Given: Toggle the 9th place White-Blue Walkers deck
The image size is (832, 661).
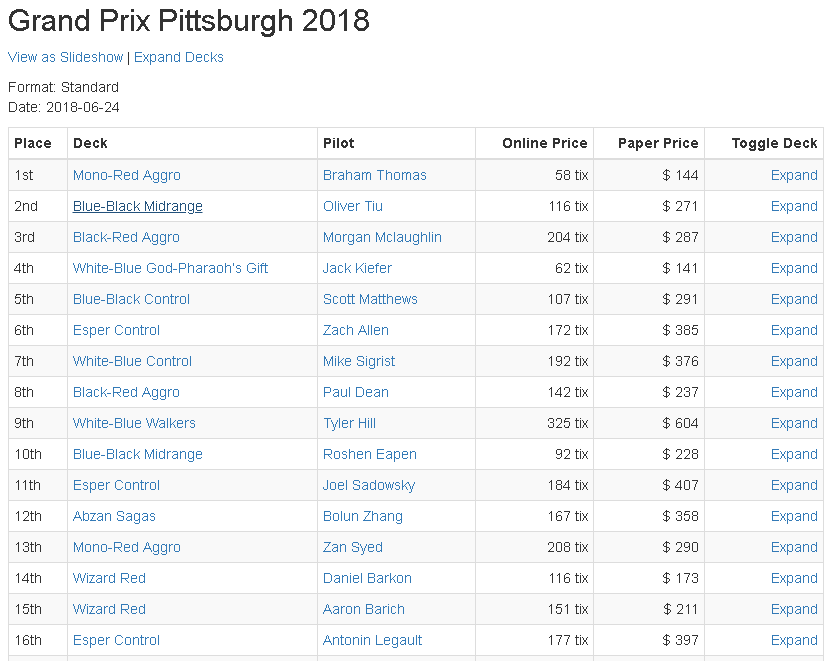Looking at the screenshot, I should tap(794, 423).
